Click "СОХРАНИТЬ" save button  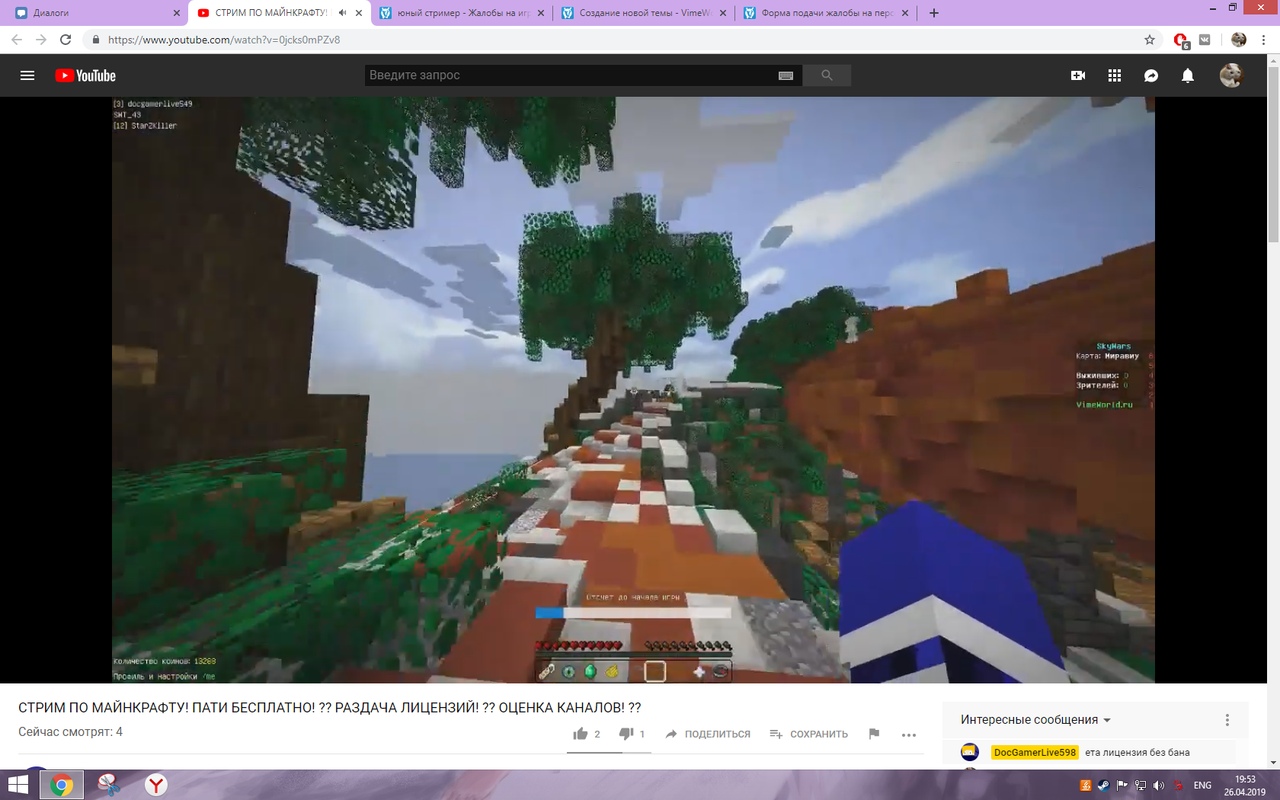(x=809, y=734)
